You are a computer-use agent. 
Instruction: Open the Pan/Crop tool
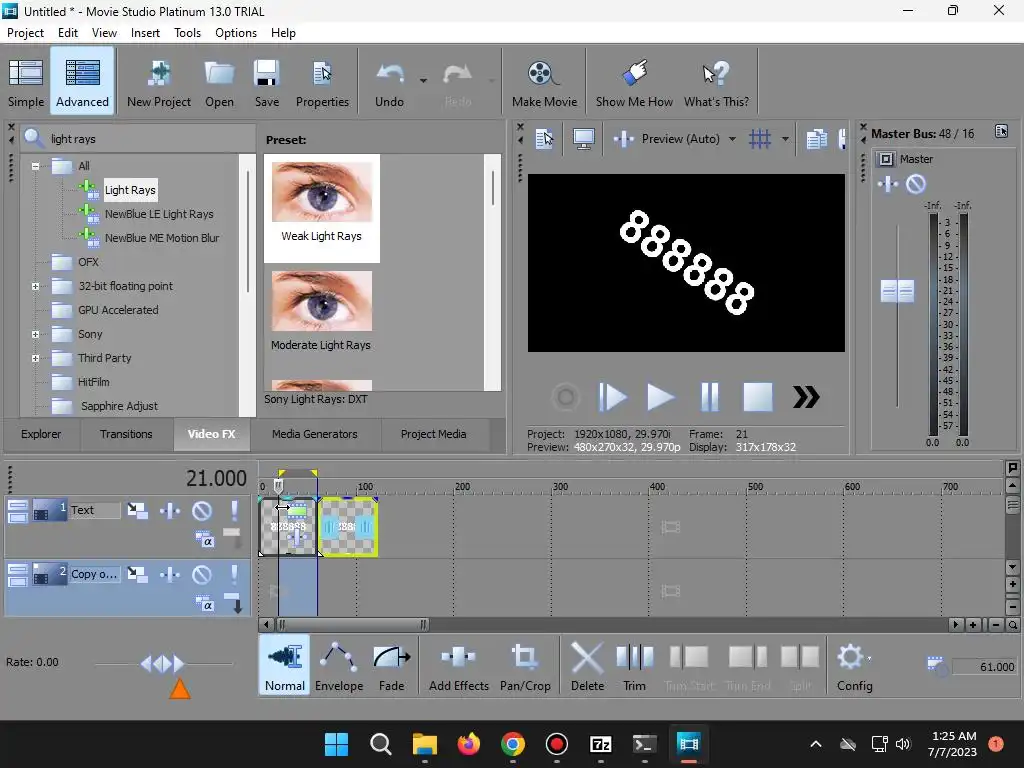[525, 665]
